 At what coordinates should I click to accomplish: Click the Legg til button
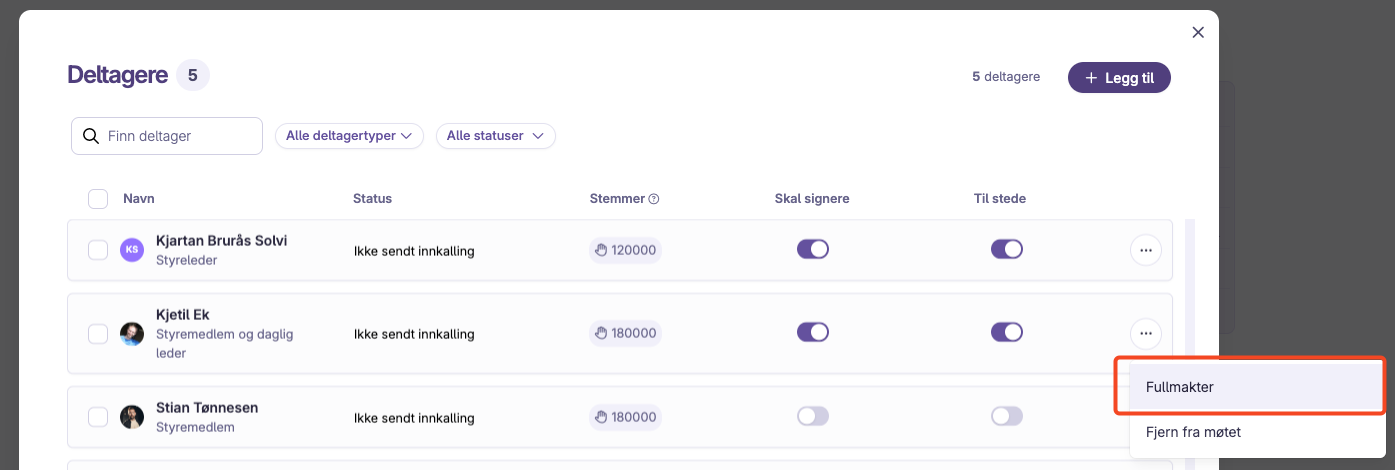1119,78
